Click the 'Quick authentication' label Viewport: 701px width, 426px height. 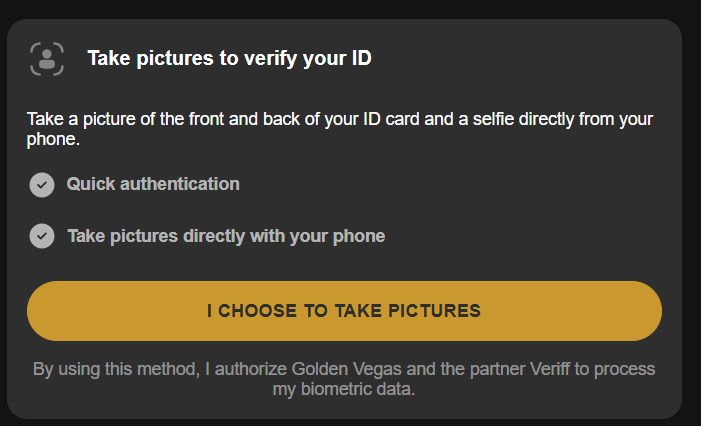(153, 184)
